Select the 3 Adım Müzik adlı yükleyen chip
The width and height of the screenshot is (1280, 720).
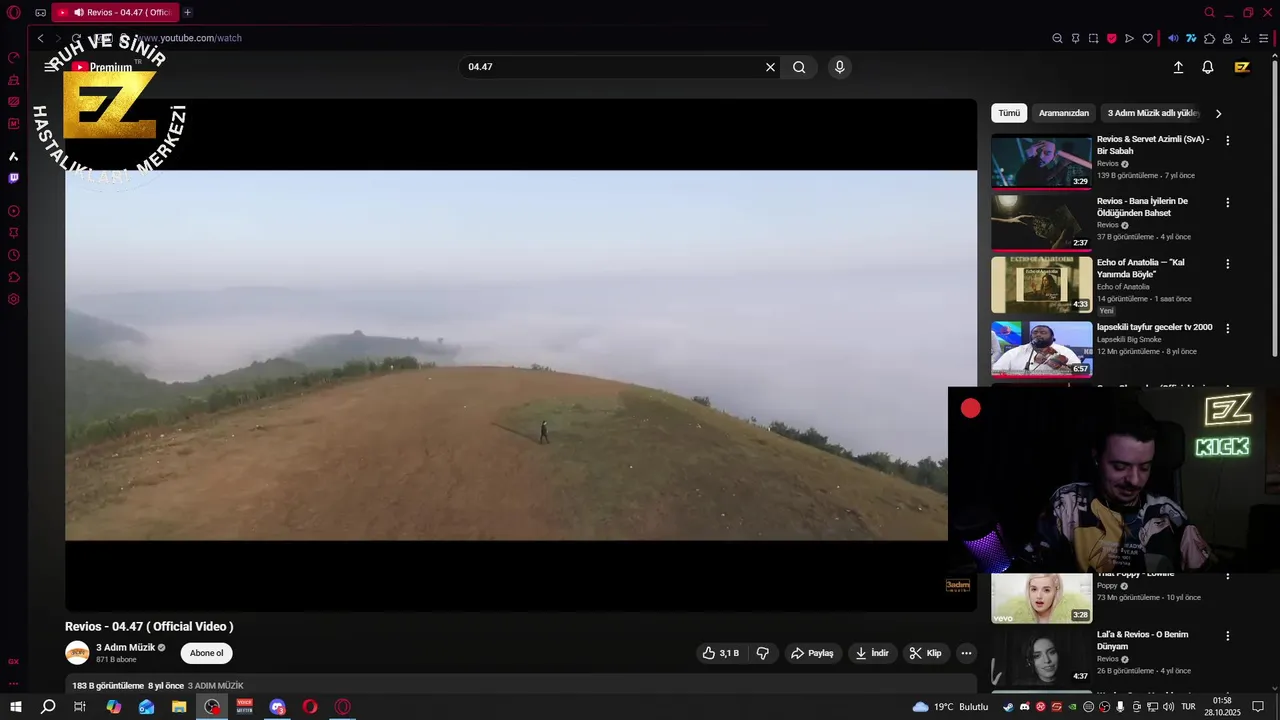click(1152, 113)
